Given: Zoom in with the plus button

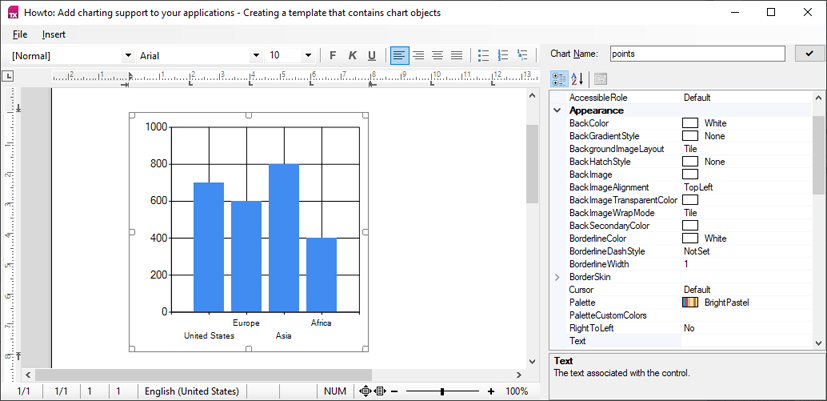Looking at the screenshot, I should (x=491, y=391).
